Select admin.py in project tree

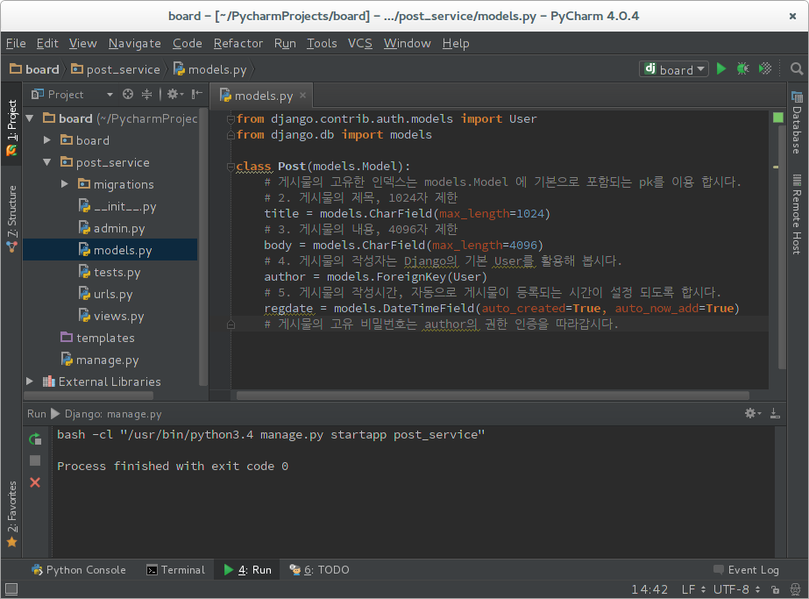(111, 228)
